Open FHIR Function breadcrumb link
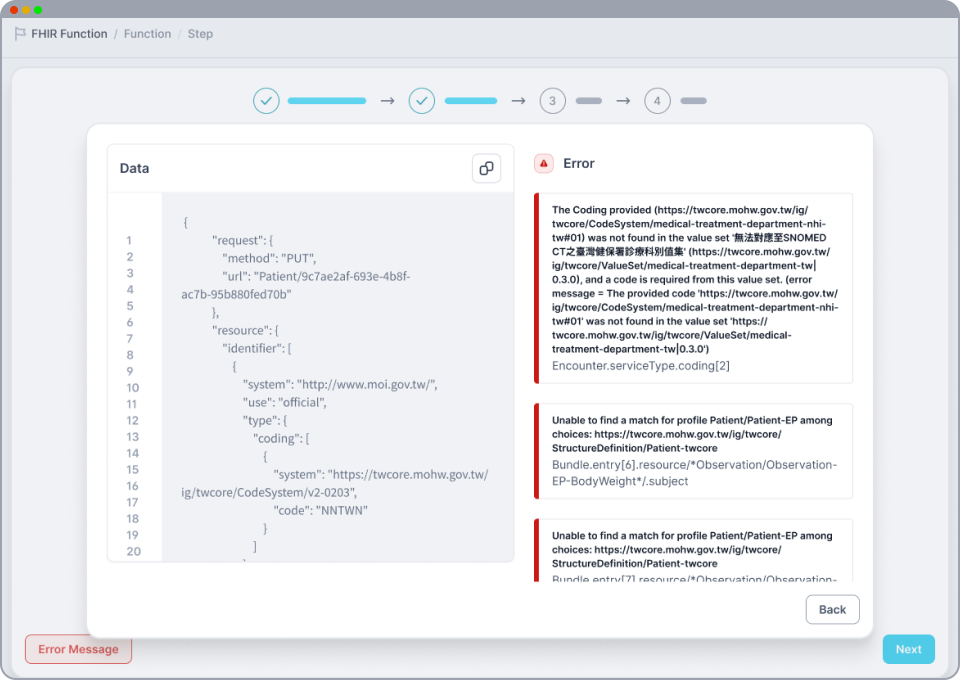The width and height of the screenshot is (960, 680). (x=69, y=34)
